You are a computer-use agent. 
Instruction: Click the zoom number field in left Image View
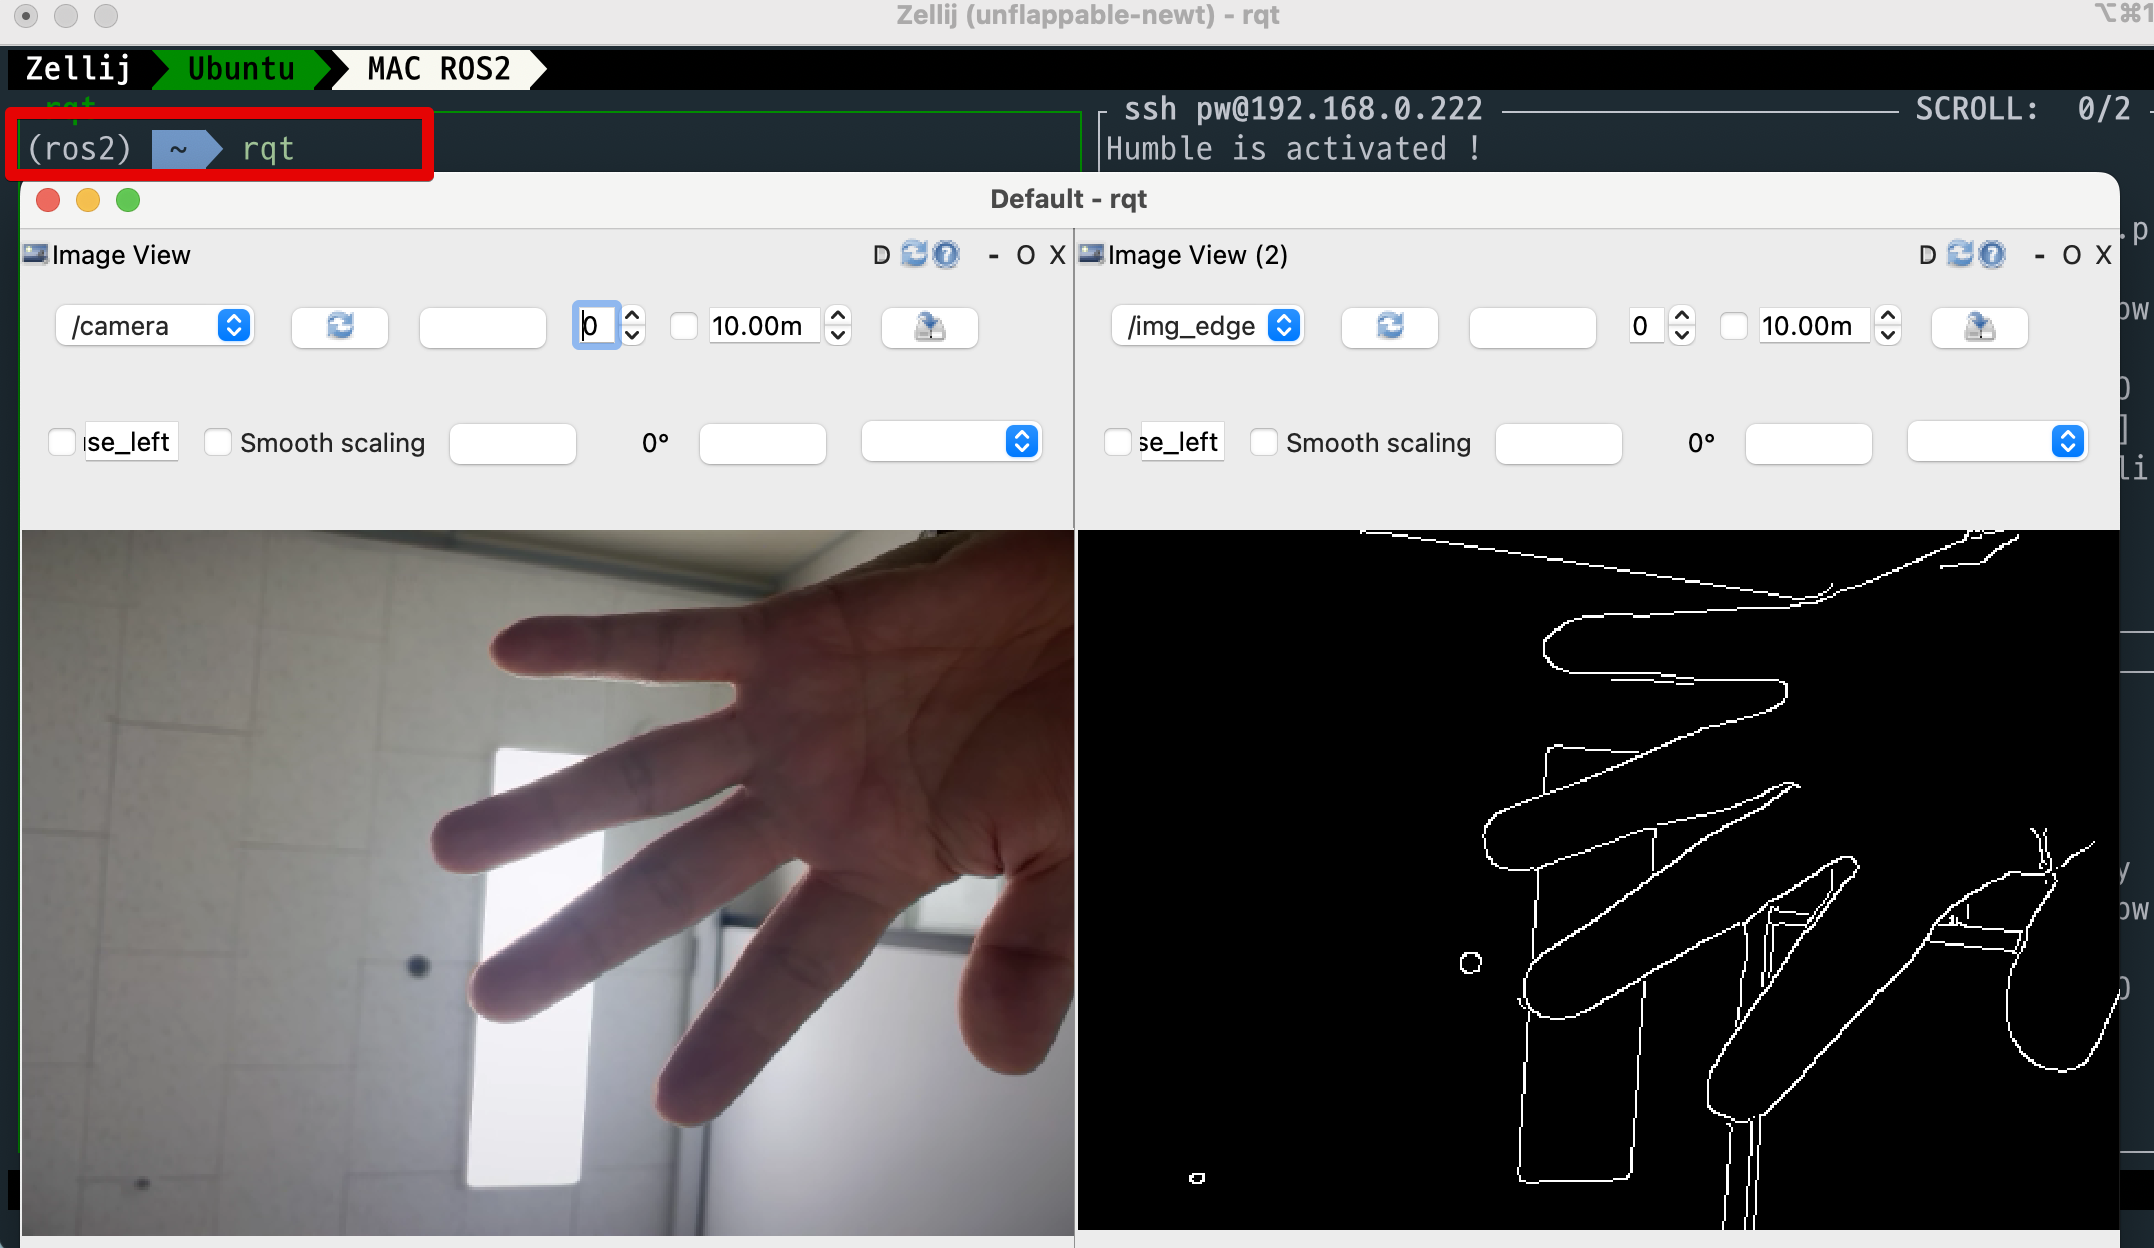tap(596, 326)
